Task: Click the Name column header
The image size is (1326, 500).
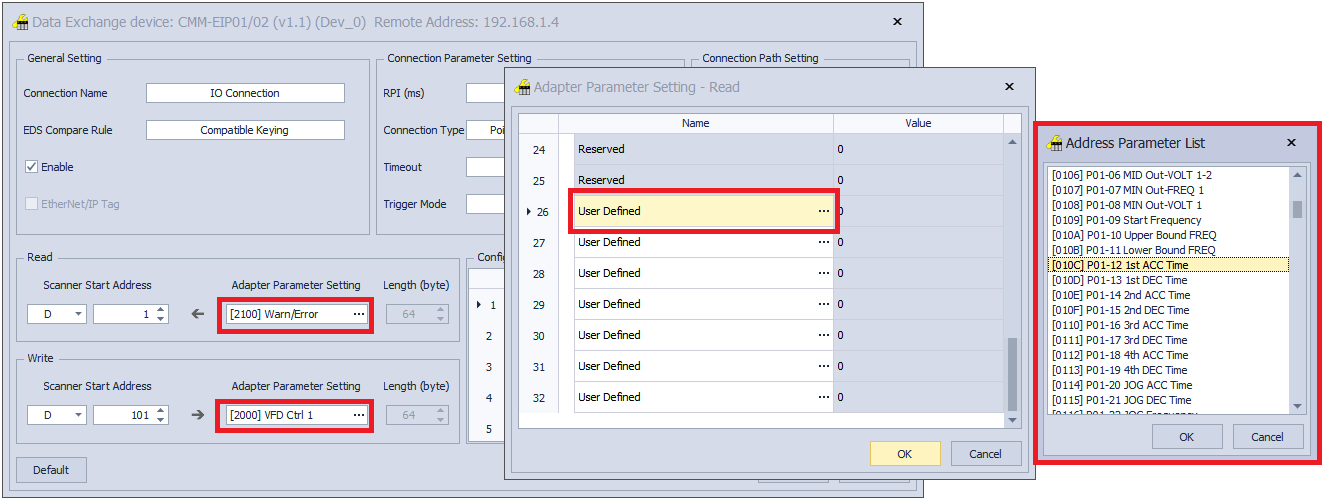Action: pos(695,123)
